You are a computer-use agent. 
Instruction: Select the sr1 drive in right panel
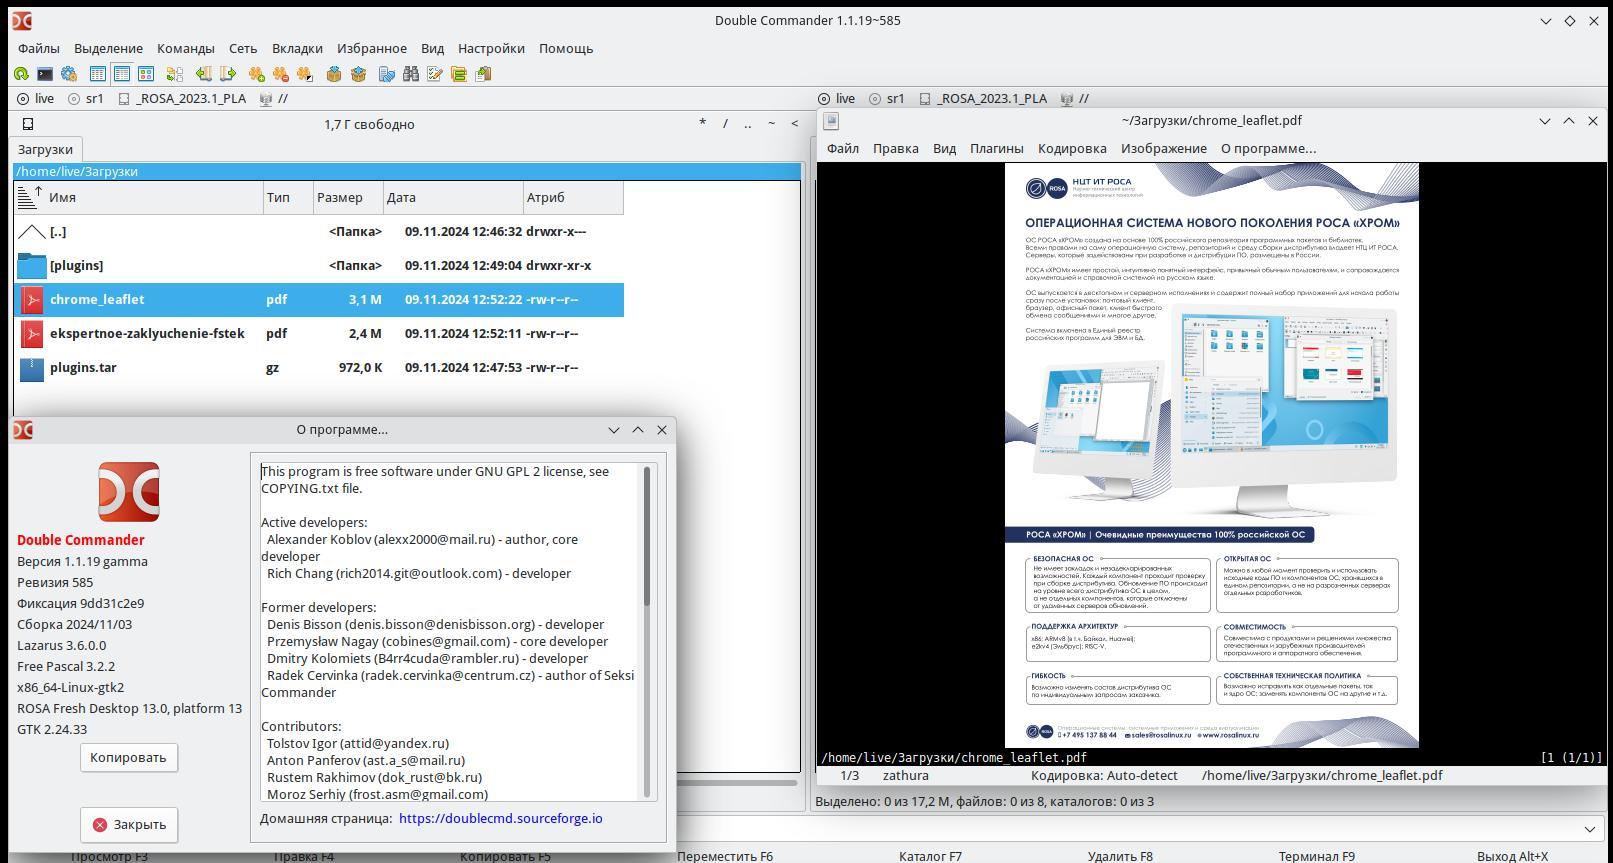coord(887,99)
